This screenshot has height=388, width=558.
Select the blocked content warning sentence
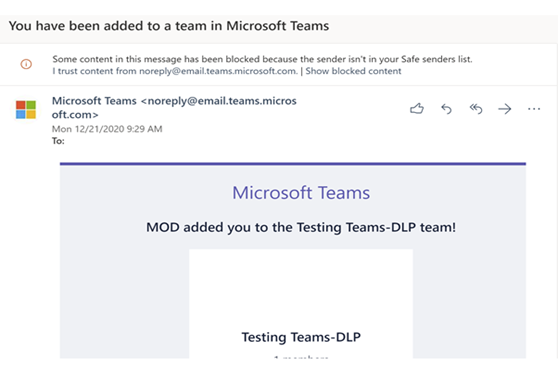click(x=262, y=59)
